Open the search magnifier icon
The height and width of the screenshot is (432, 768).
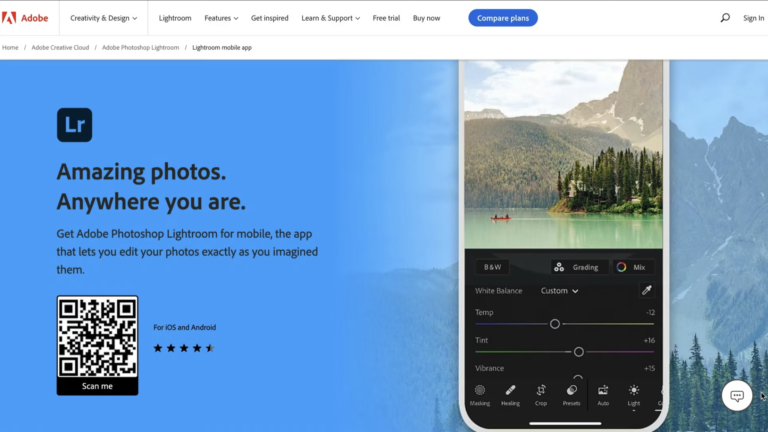[725, 18]
